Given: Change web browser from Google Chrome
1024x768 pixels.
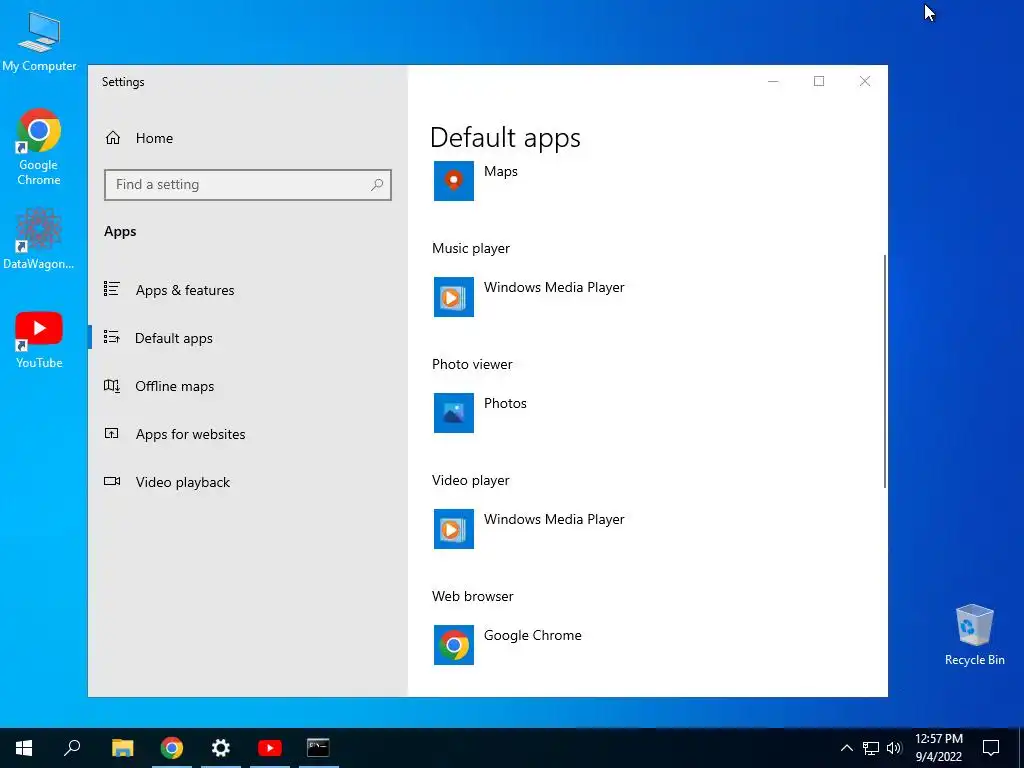Looking at the screenshot, I should pyautogui.click(x=532, y=635).
